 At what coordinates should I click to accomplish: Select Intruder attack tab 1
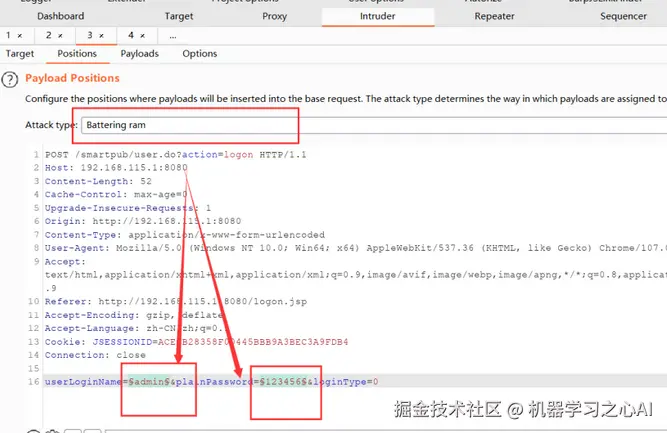point(8,35)
